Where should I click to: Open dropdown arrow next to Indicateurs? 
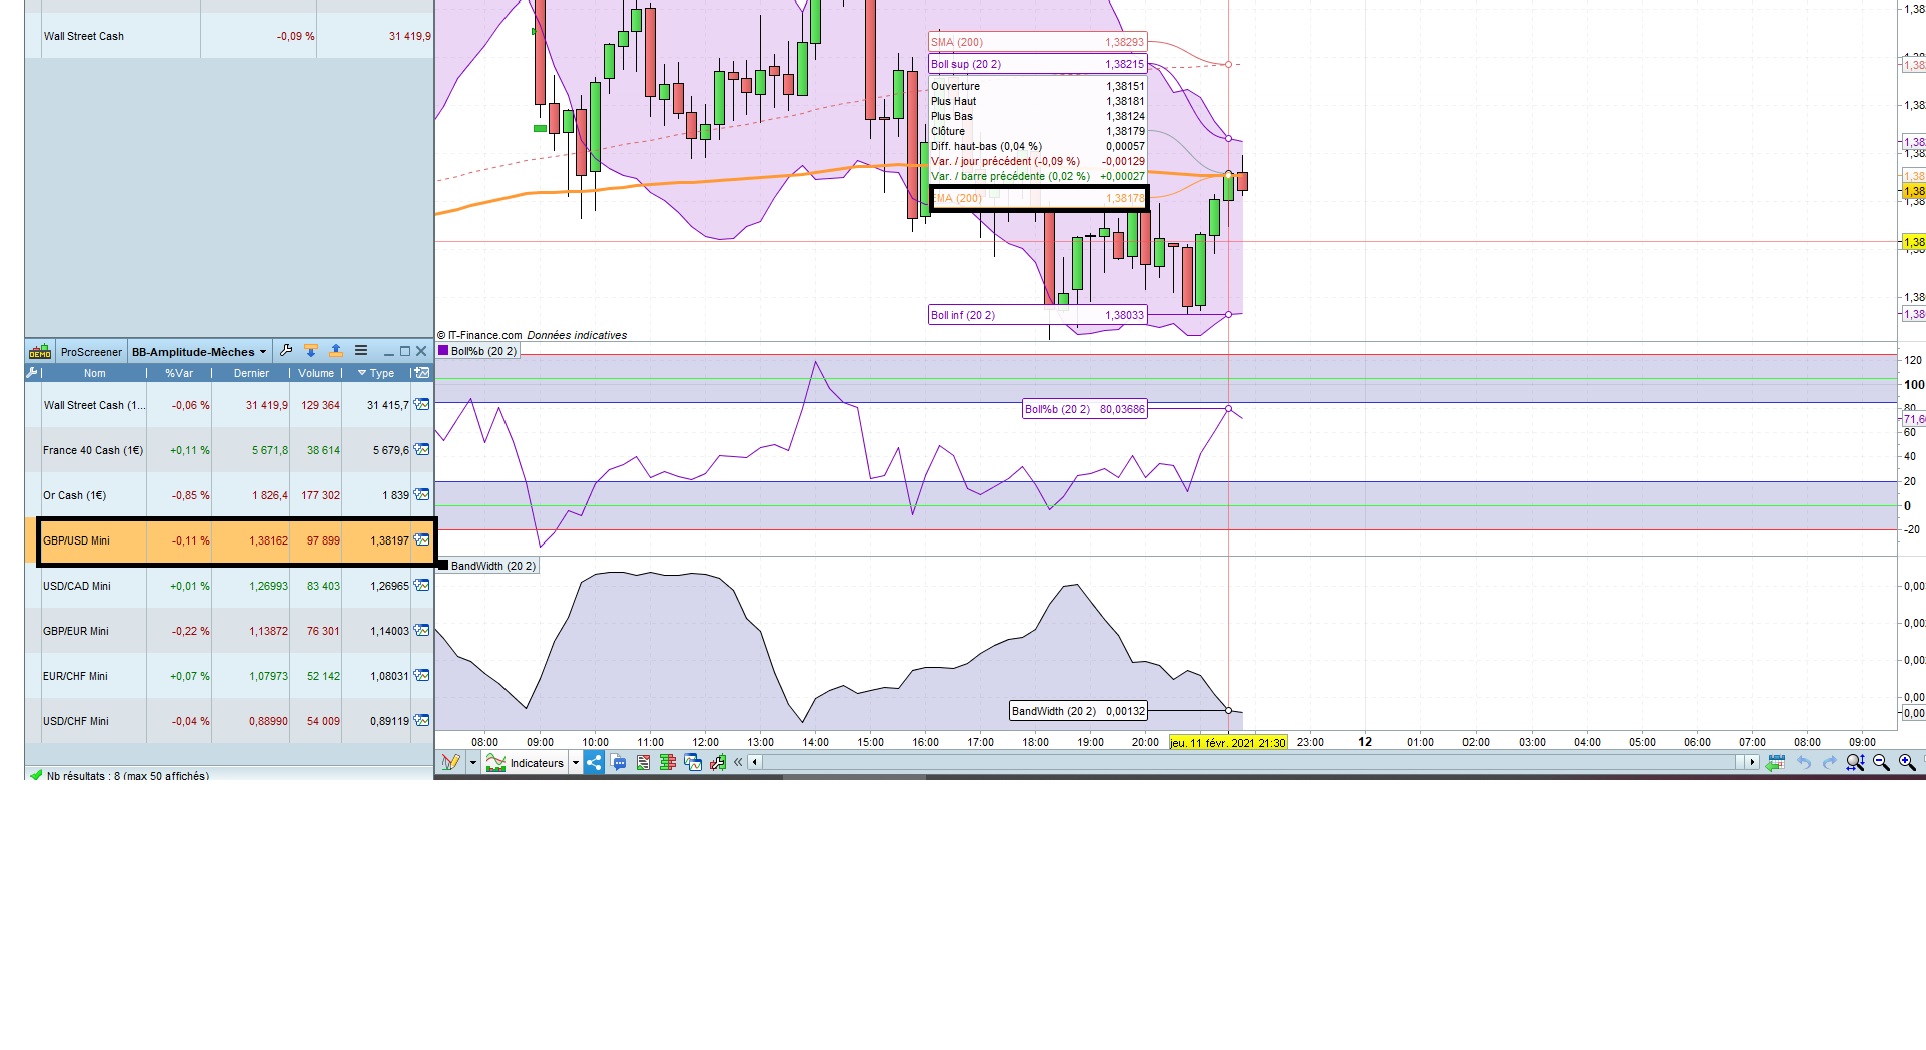pyautogui.click(x=576, y=762)
